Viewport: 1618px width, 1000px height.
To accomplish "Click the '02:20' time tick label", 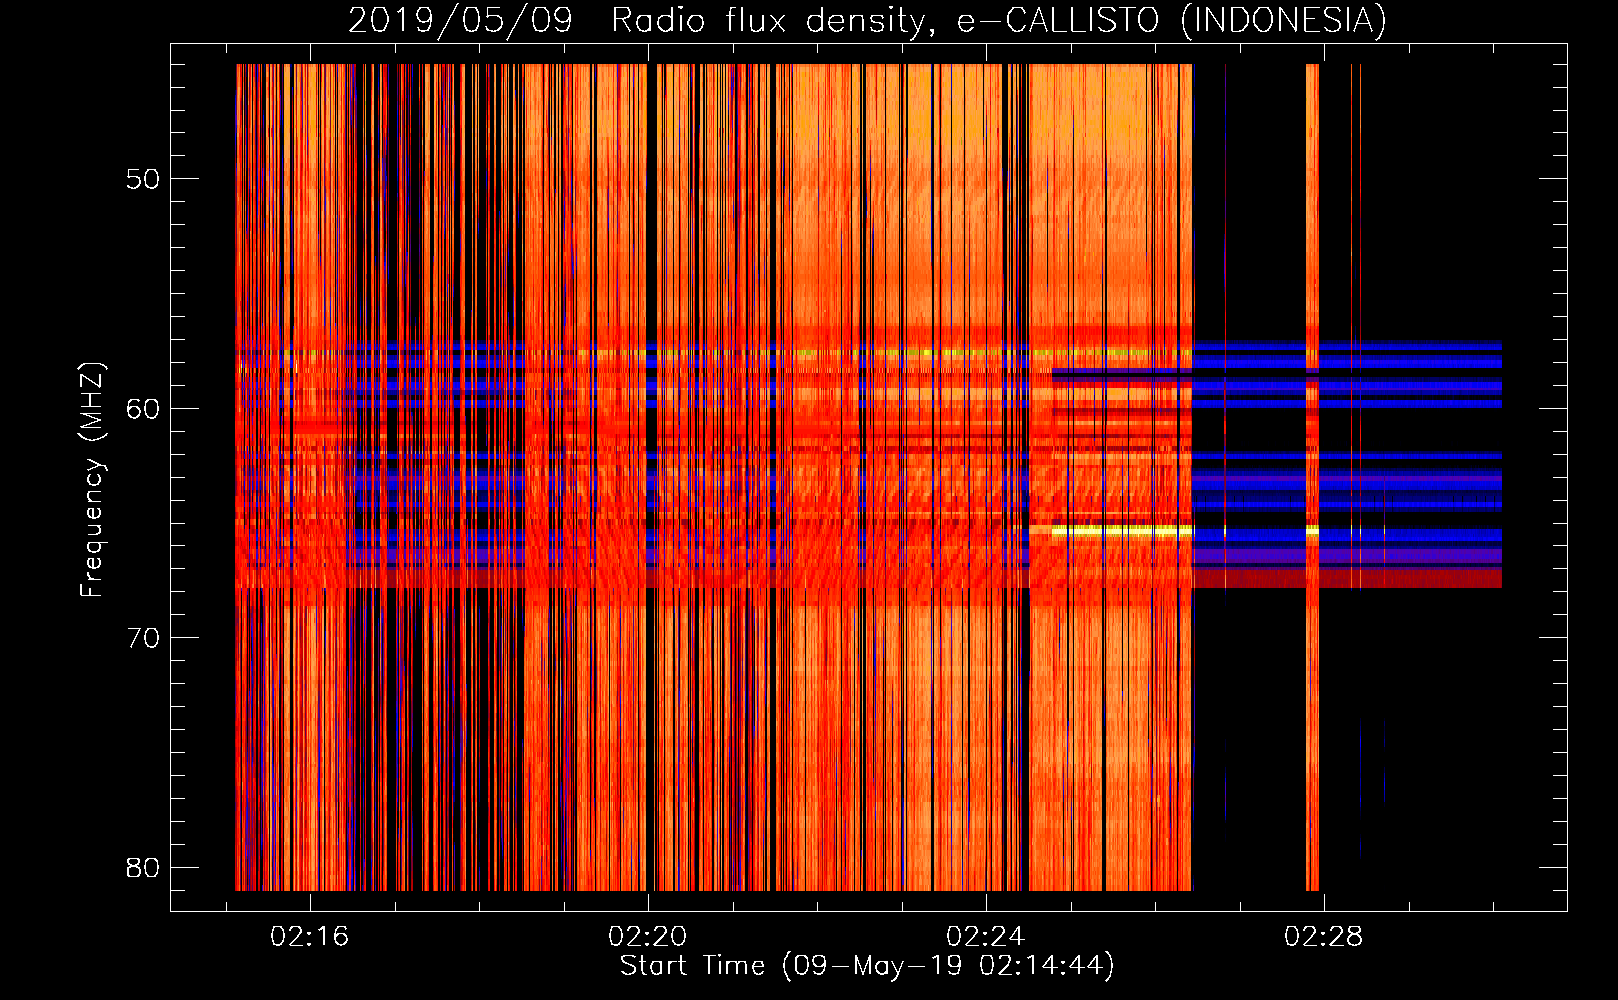I will [x=648, y=936].
